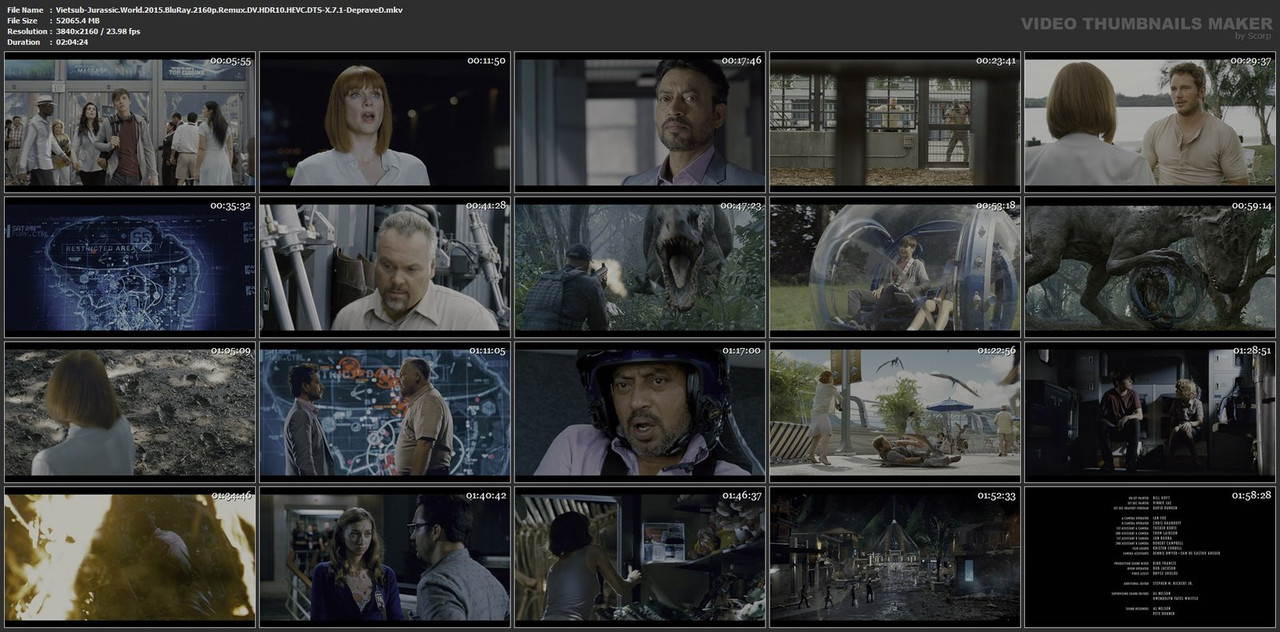Select the fence enclosure thumbnail at 00:23:41

tap(895, 122)
